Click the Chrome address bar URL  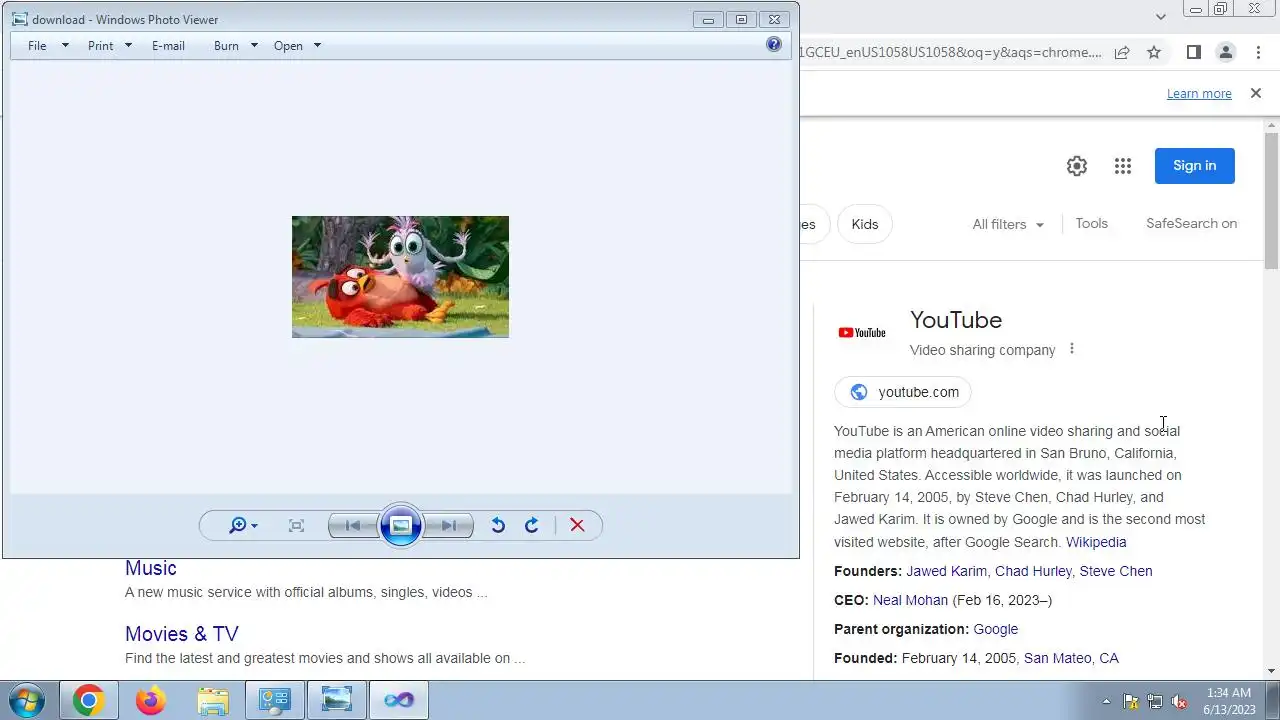tap(951, 52)
